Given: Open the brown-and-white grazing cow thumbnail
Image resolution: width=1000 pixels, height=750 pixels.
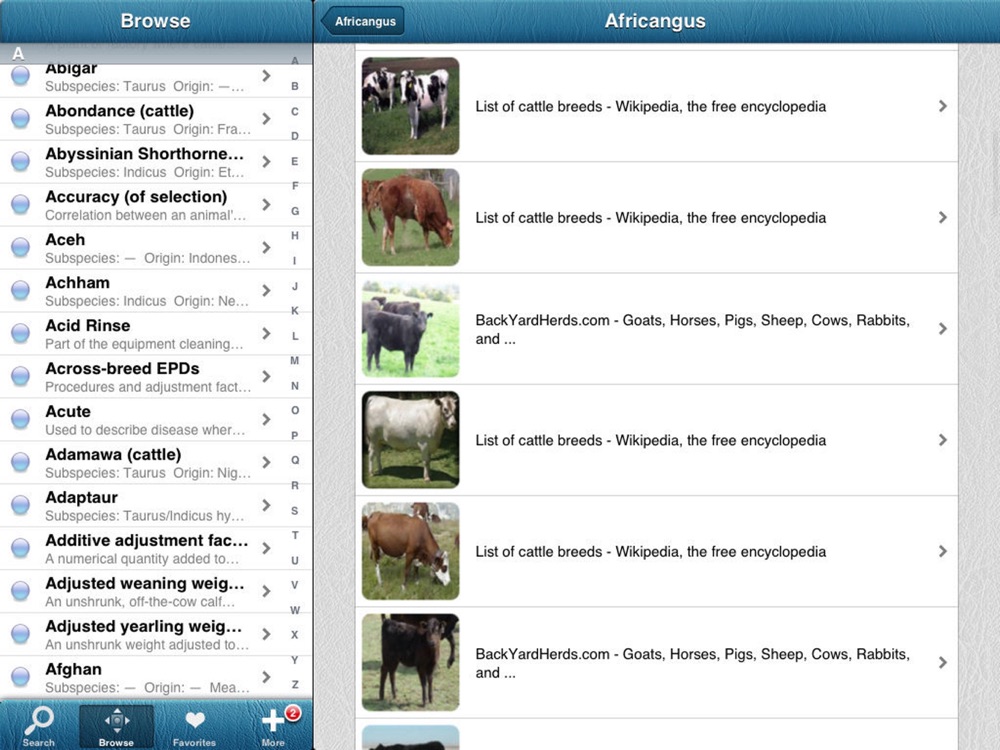Looking at the screenshot, I should click(411, 551).
